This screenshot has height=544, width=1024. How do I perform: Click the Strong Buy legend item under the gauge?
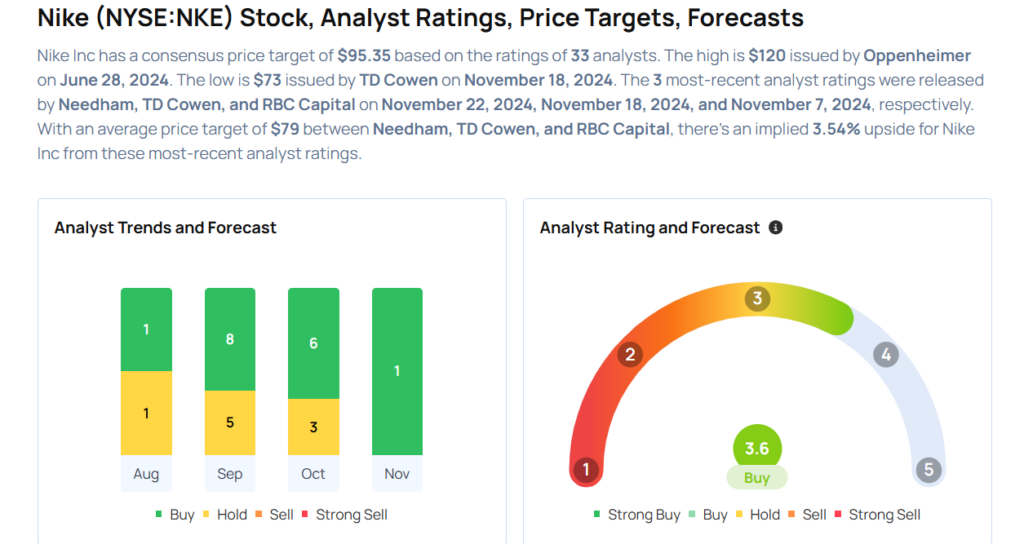tap(637, 515)
